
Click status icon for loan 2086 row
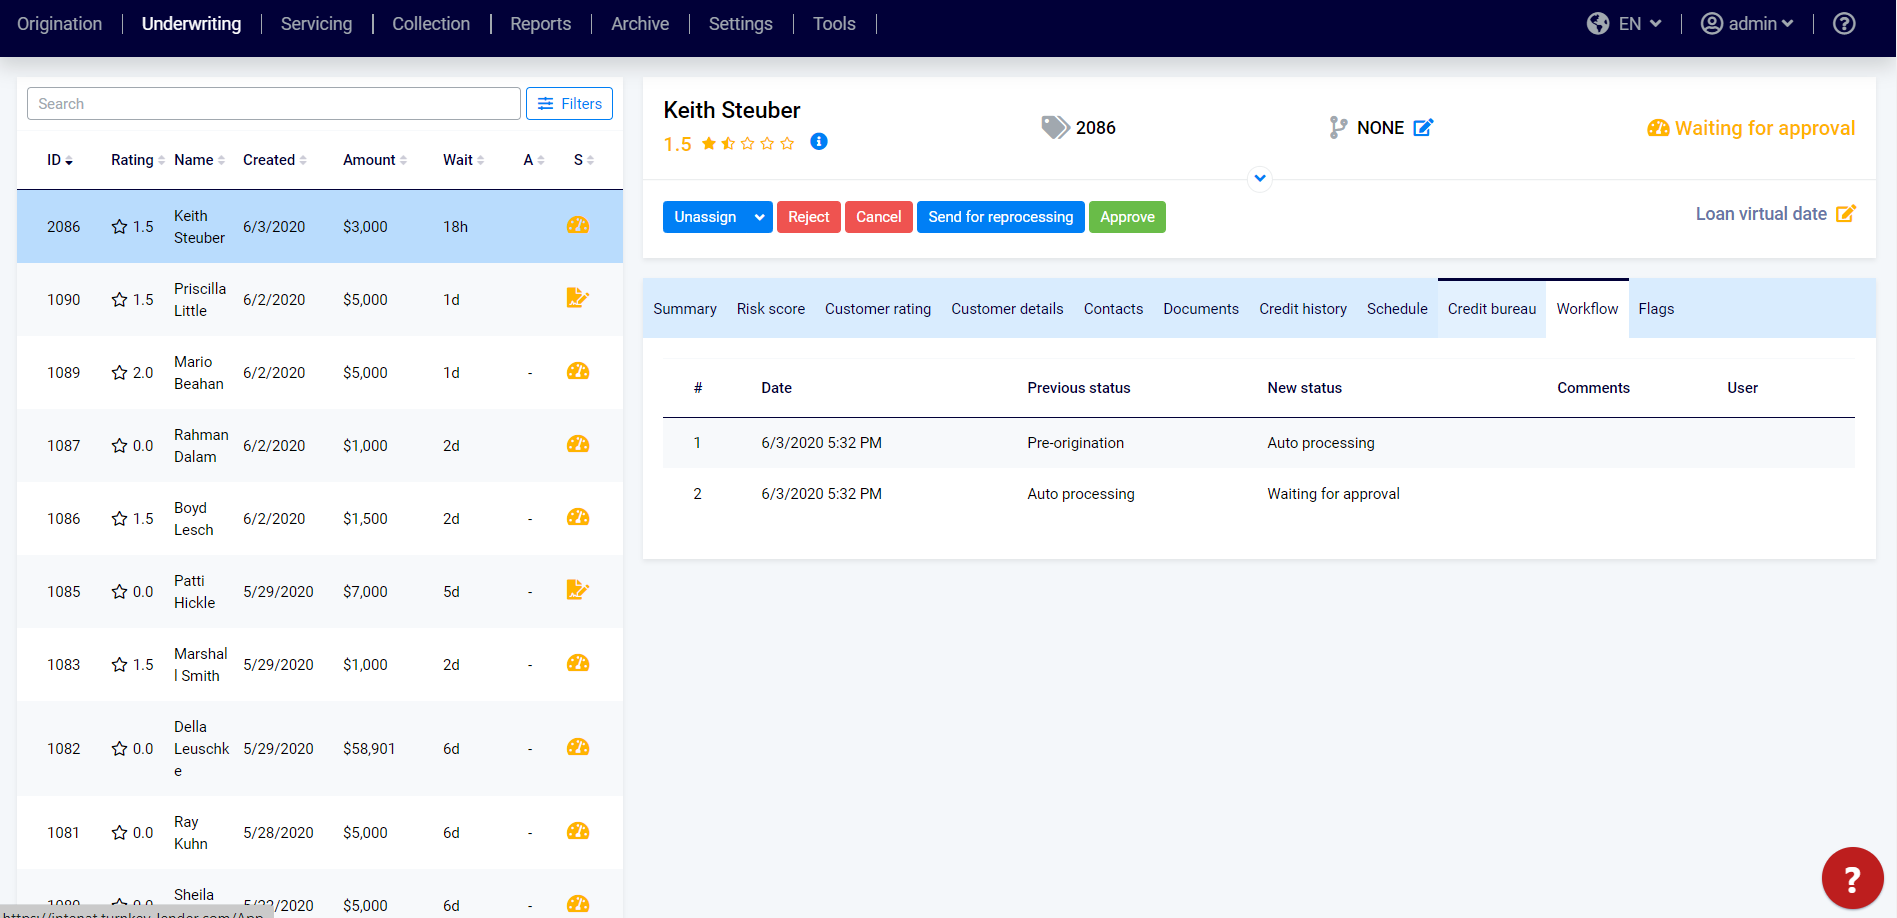pos(578,225)
